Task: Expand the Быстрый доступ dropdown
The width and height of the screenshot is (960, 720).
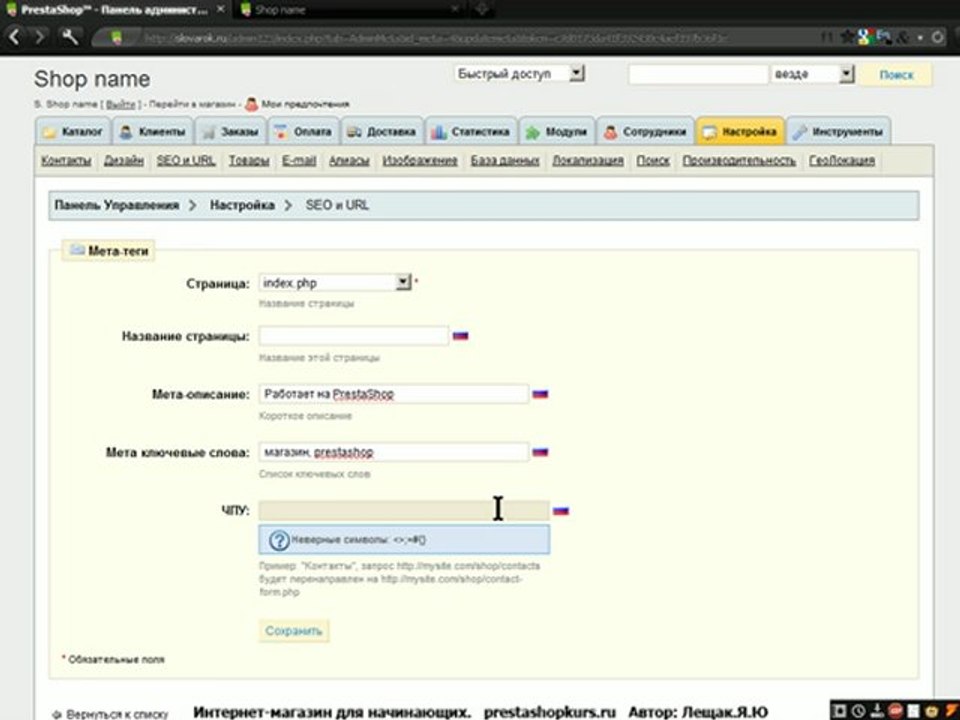Action: point(520,73)
